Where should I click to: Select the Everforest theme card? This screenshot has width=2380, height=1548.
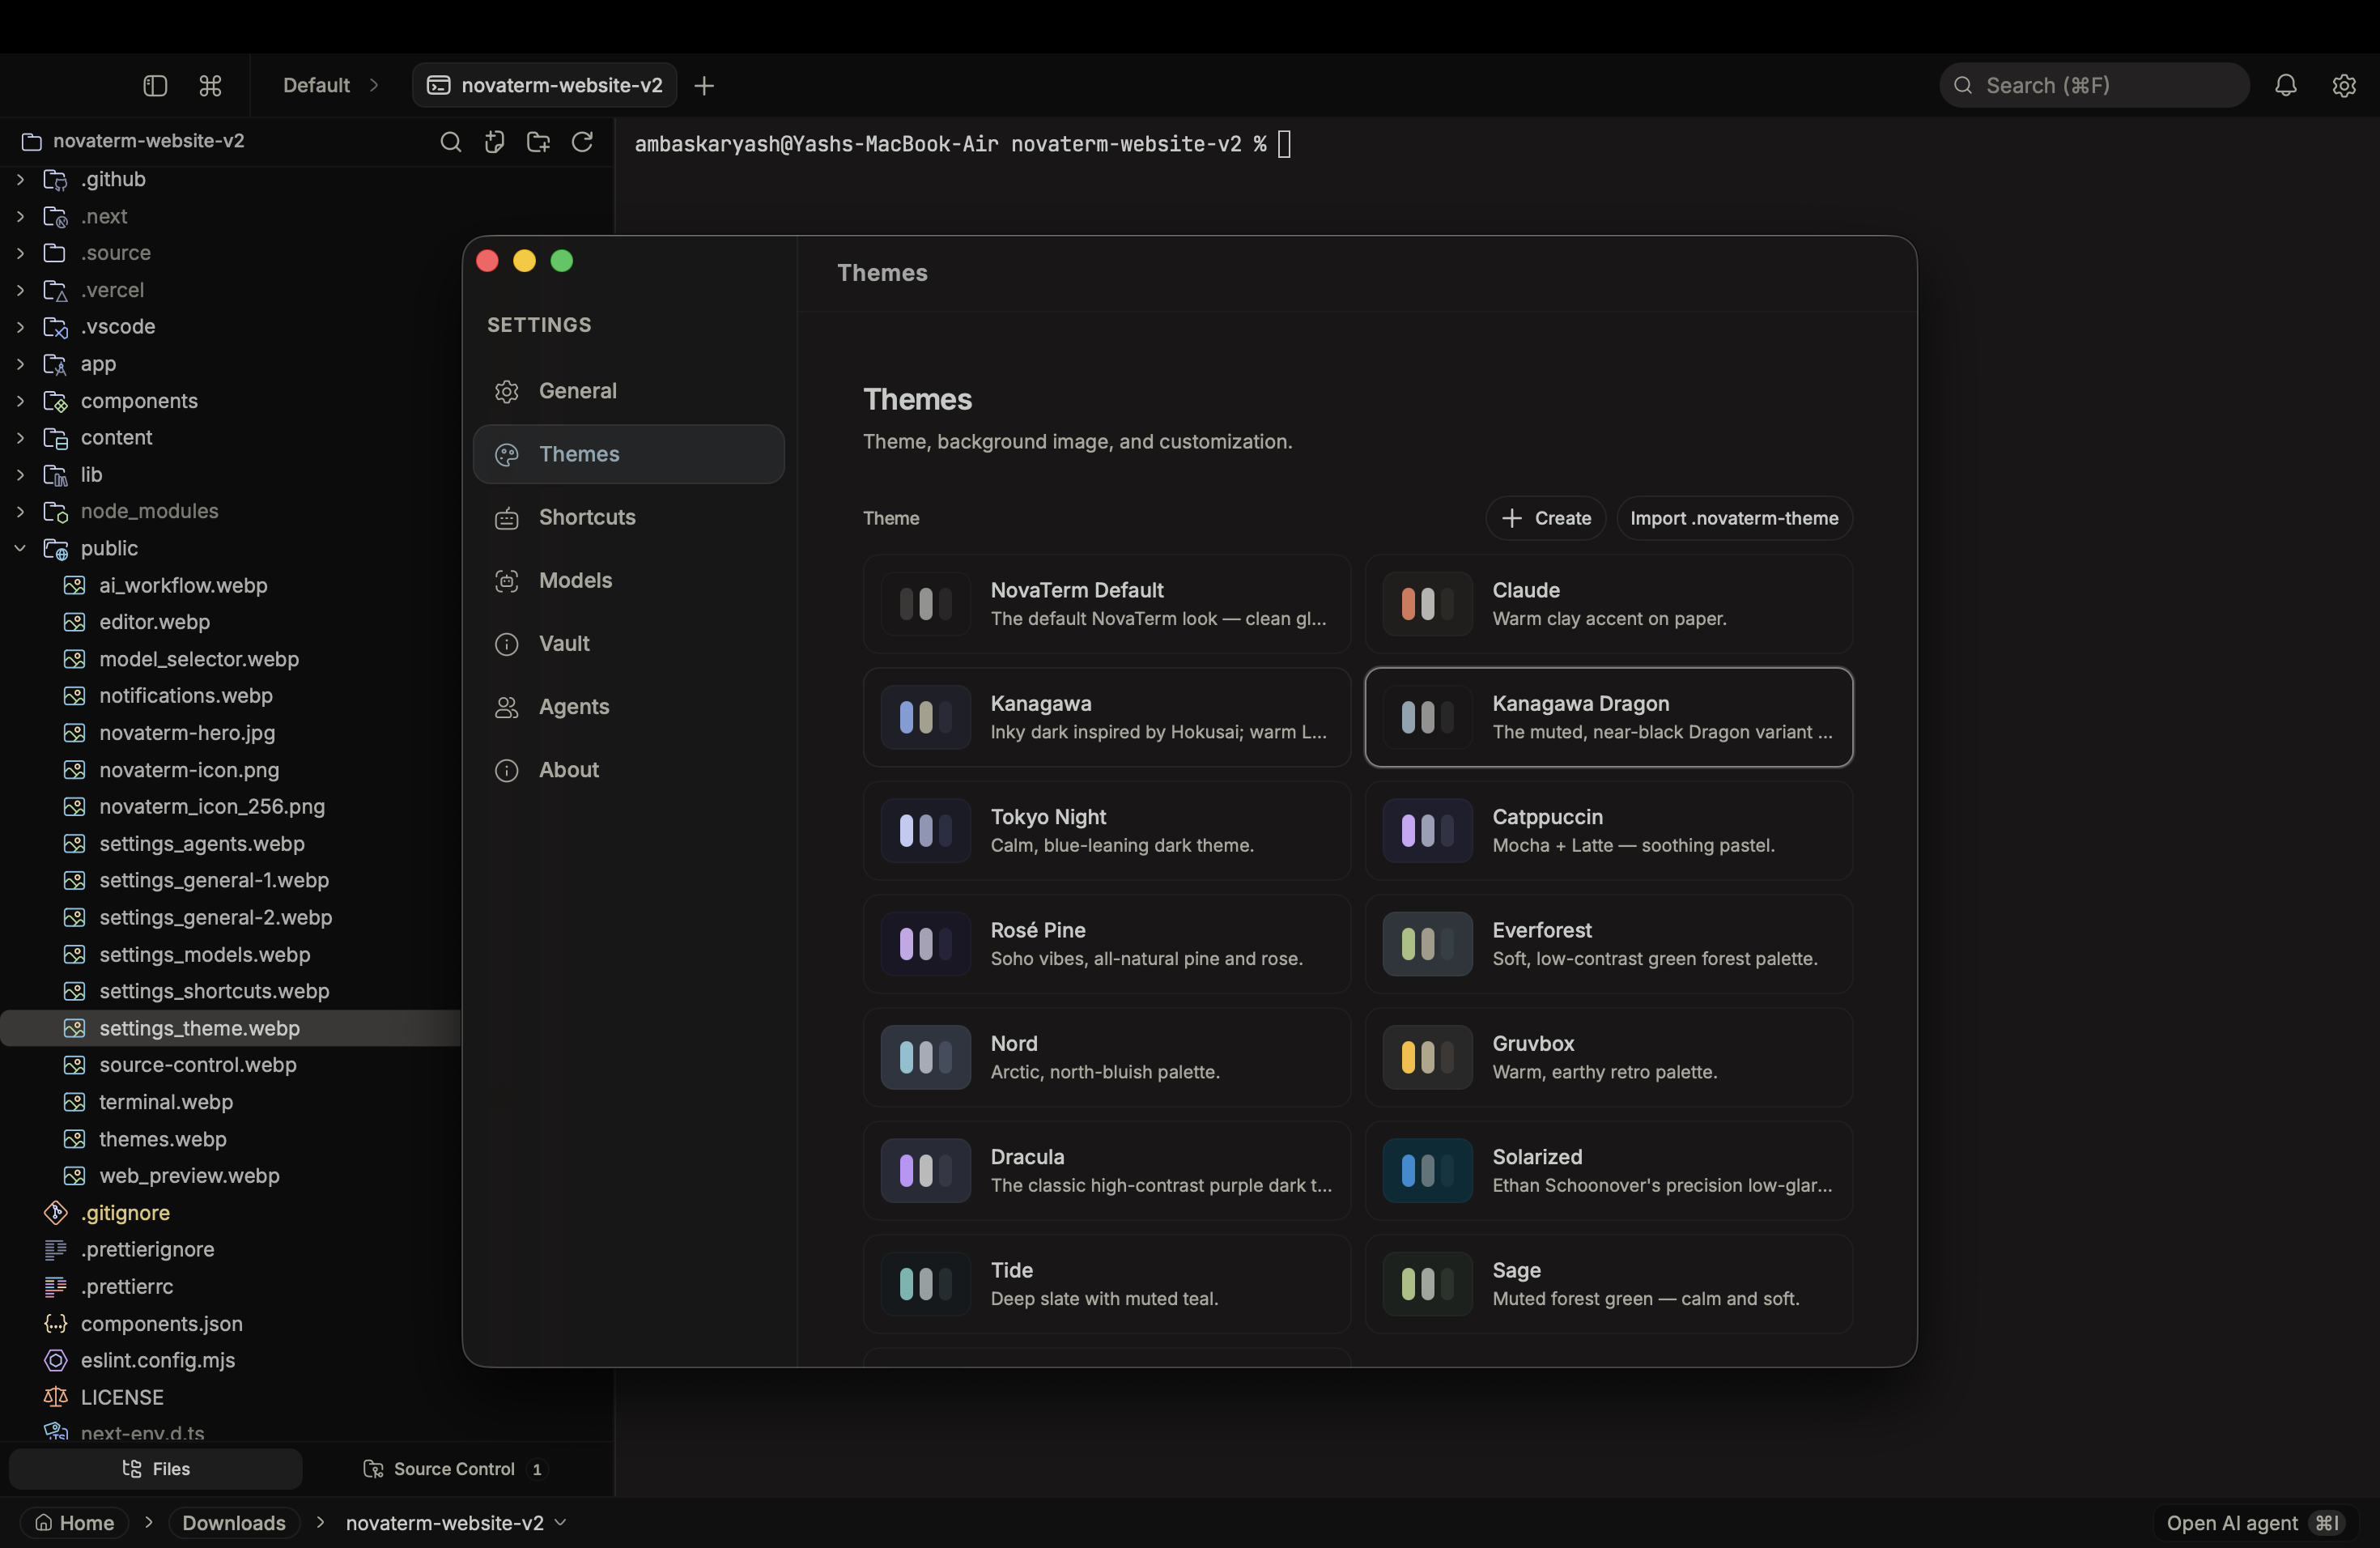(1609, 944)
